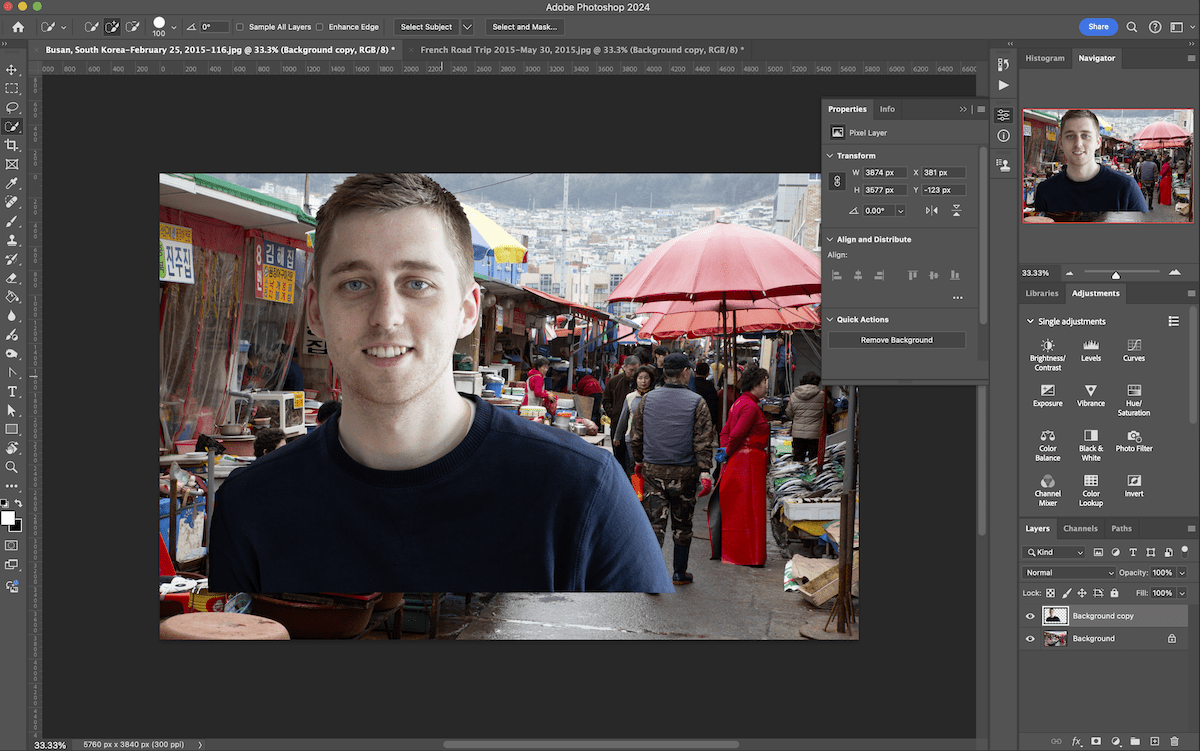The height and width of the screenshot is (751, 1200).
Task: Hide the Background layer
Action: (1030, 638)
